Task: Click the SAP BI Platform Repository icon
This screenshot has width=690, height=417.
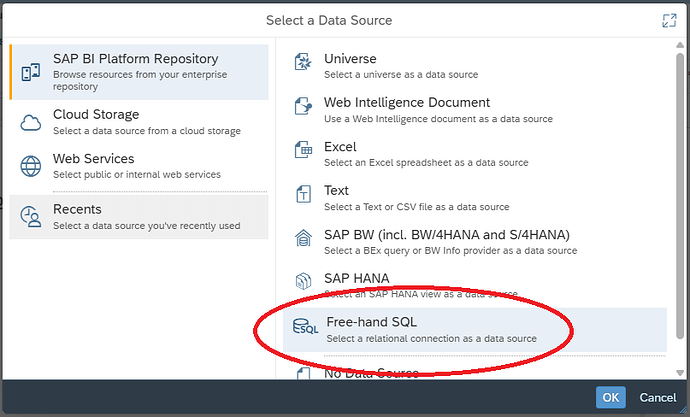Action: (31, 71)
